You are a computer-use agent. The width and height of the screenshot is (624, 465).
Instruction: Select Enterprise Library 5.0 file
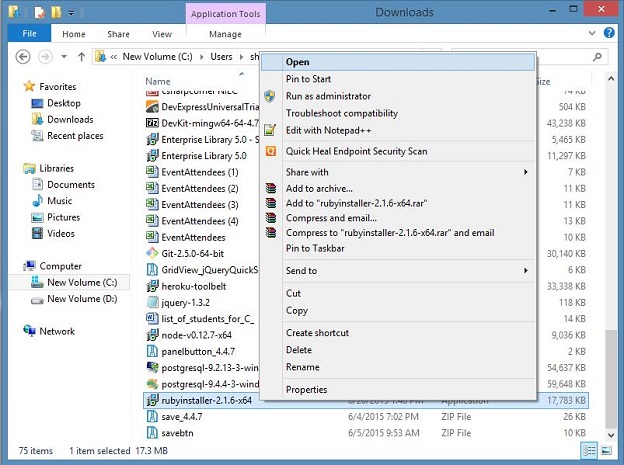(204, 156)
